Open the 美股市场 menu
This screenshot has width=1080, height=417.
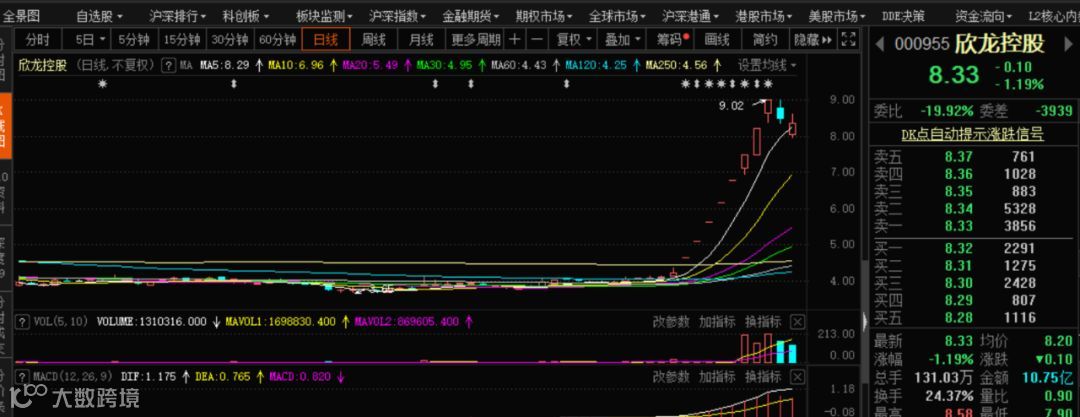tap(837, 15)
